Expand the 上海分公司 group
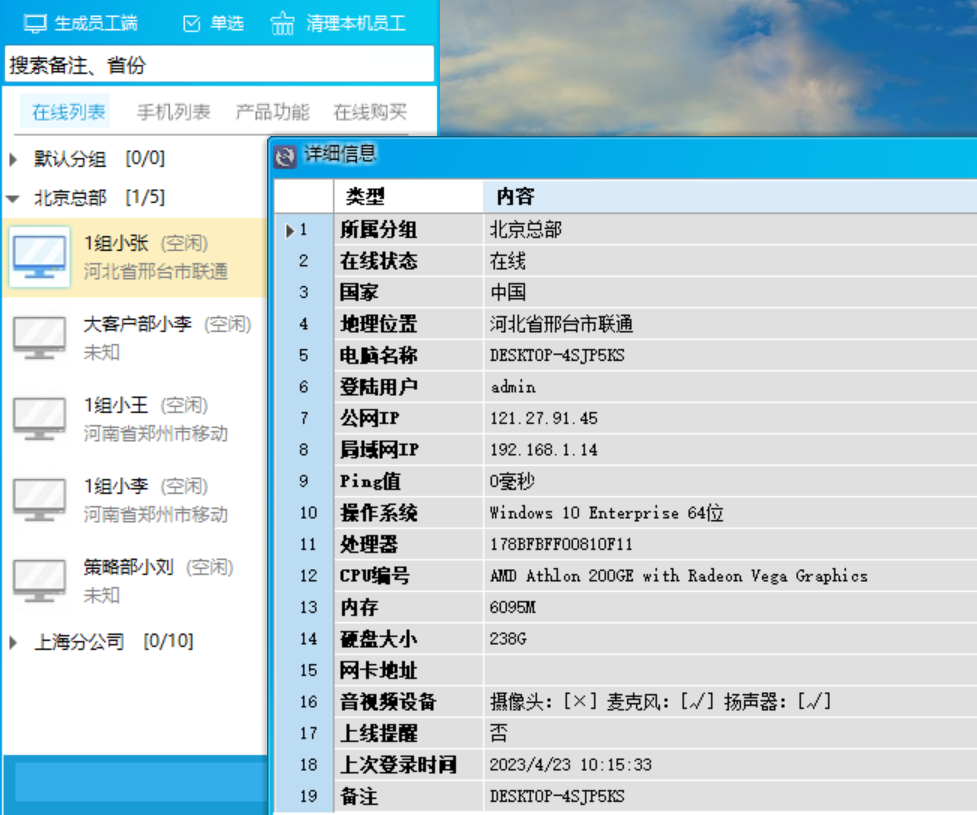The height and width of the screenshot is (815, 977). click(x=14, y=642)
